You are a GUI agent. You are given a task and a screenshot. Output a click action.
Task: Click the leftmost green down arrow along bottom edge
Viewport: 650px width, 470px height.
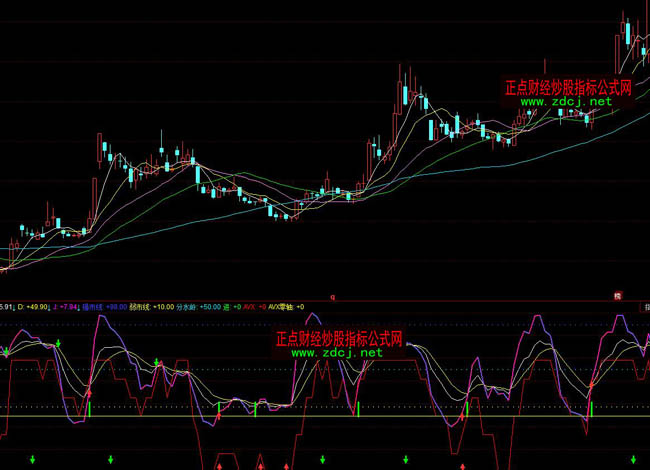(32, 459)
